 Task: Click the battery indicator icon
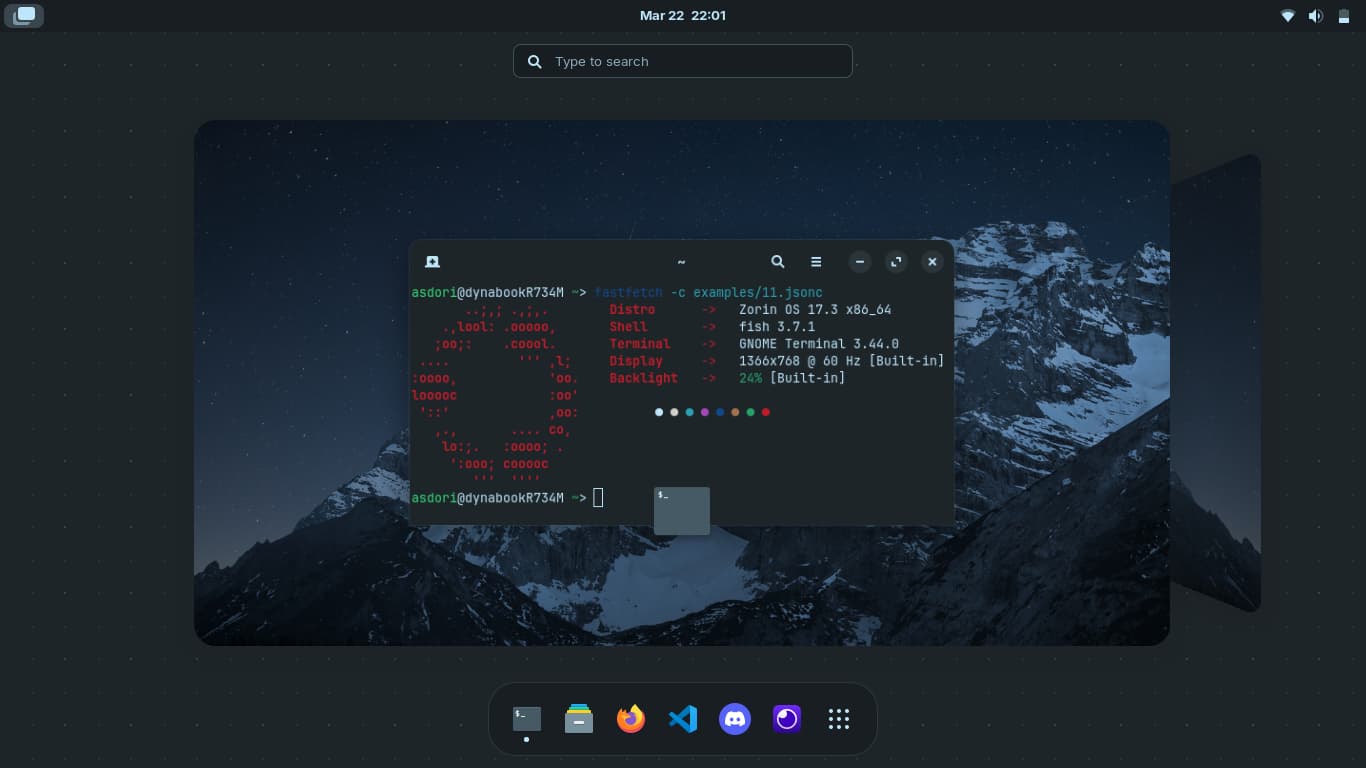coord(1344,16)
